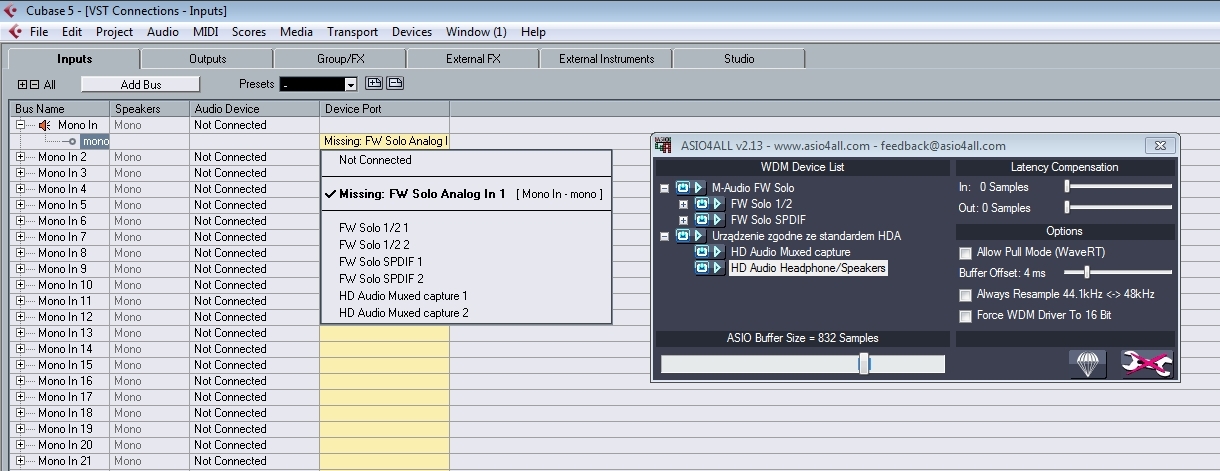
Task: Click play arrow beside FW Solo SPDIF
Action: [718, 220]
